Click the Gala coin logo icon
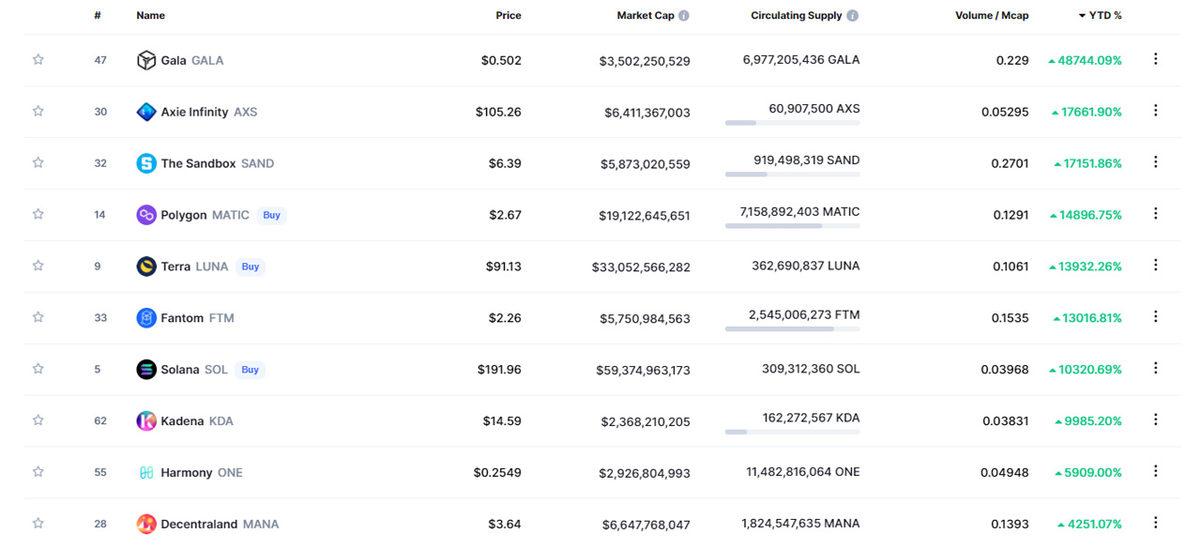The width and height of the screenshot is (1200, 549). coord(146,60)
